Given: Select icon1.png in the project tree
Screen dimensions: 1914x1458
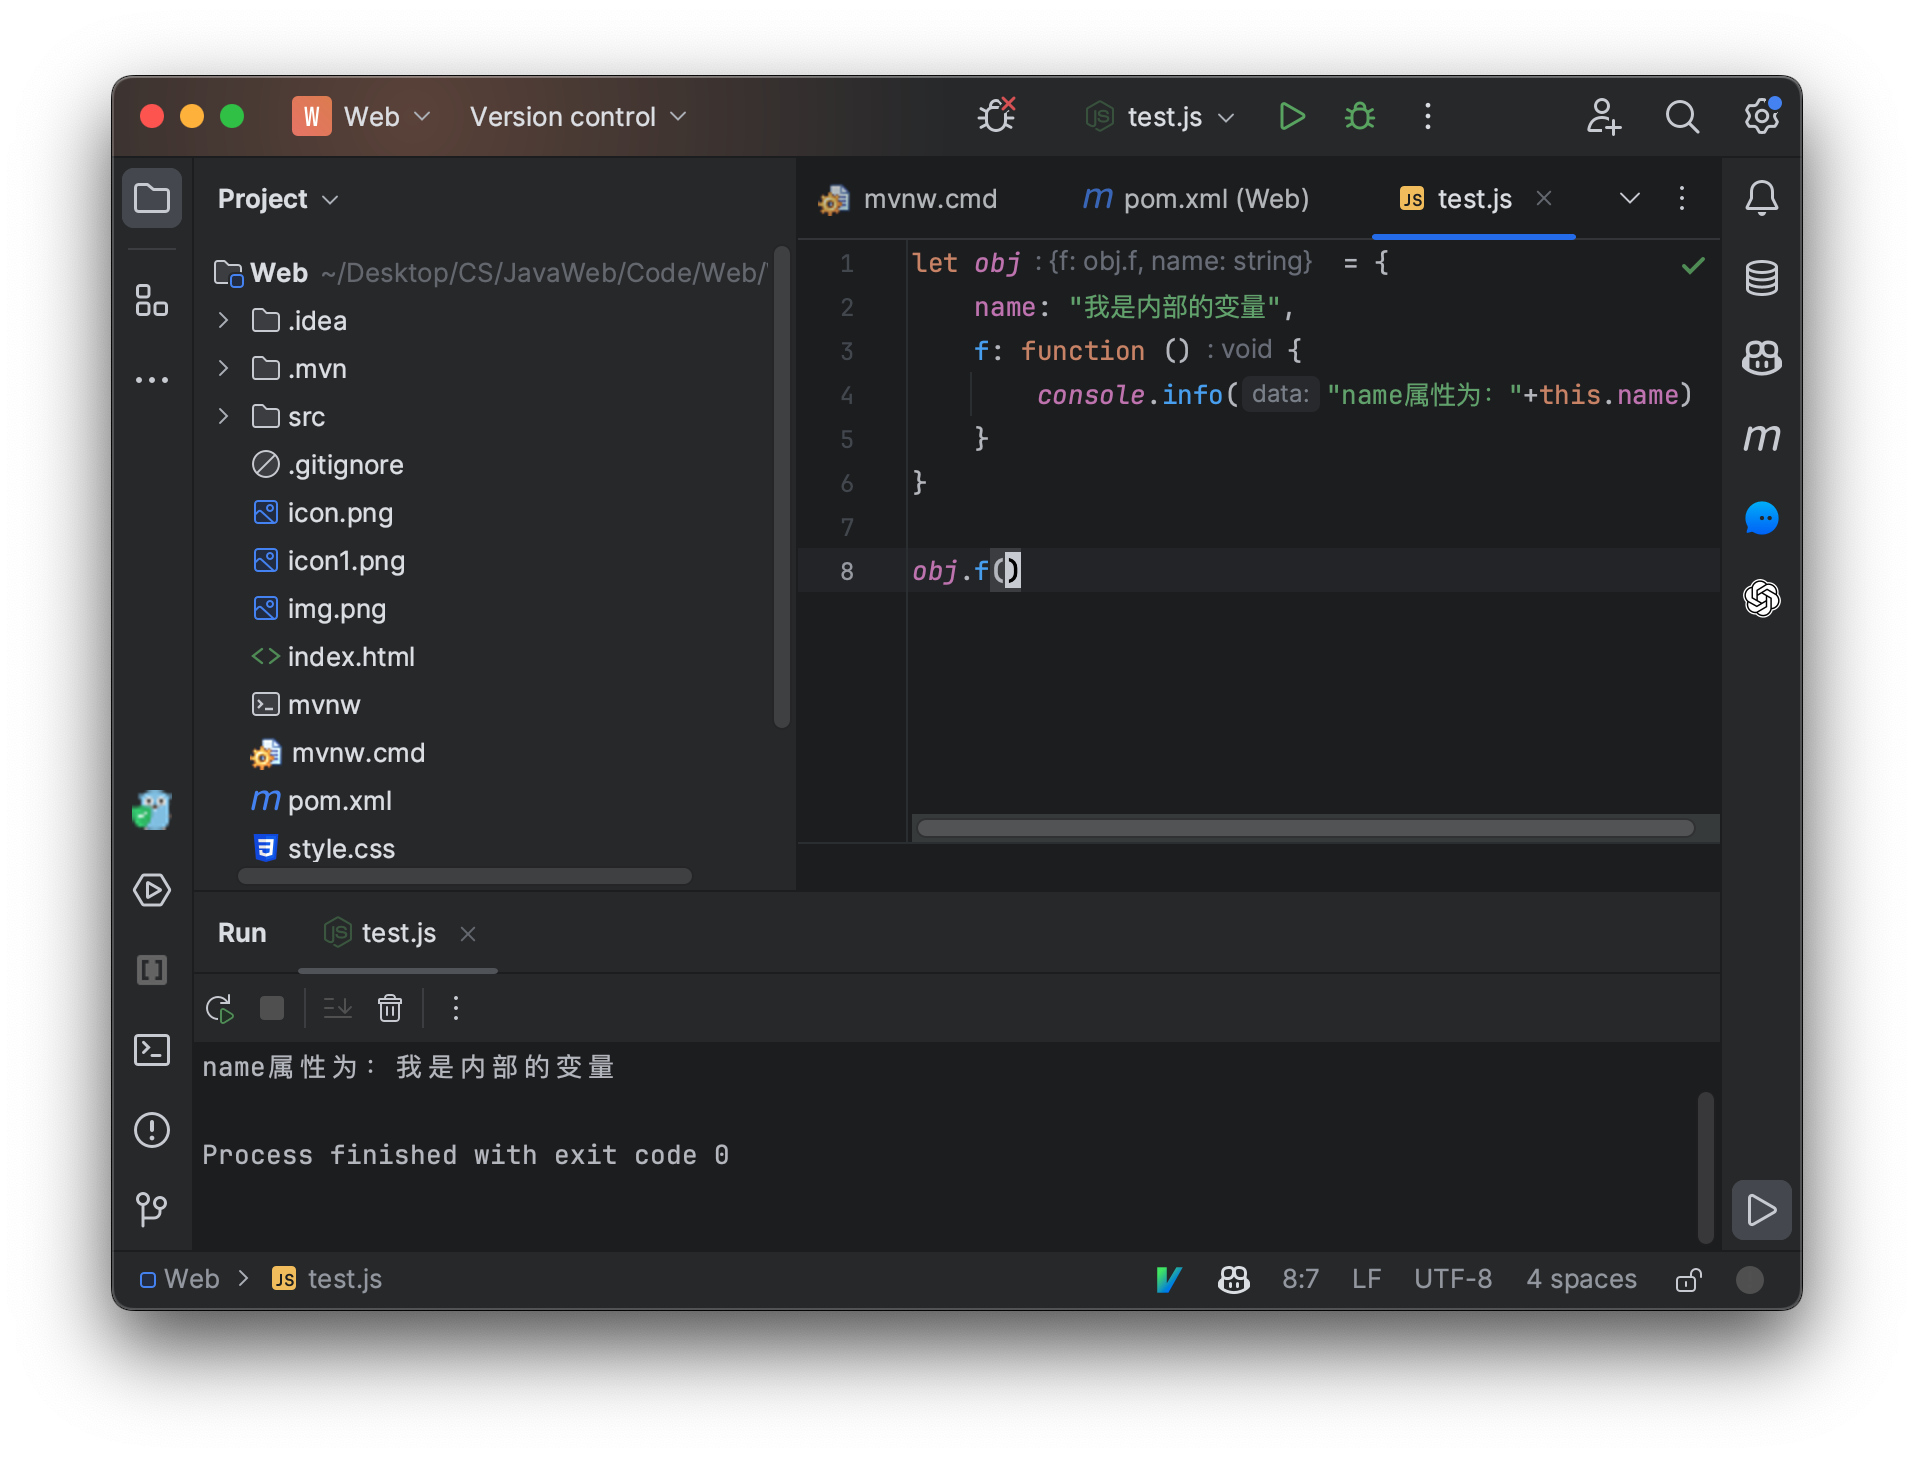Looking at the screenshot, I should [x=329, y=561].
